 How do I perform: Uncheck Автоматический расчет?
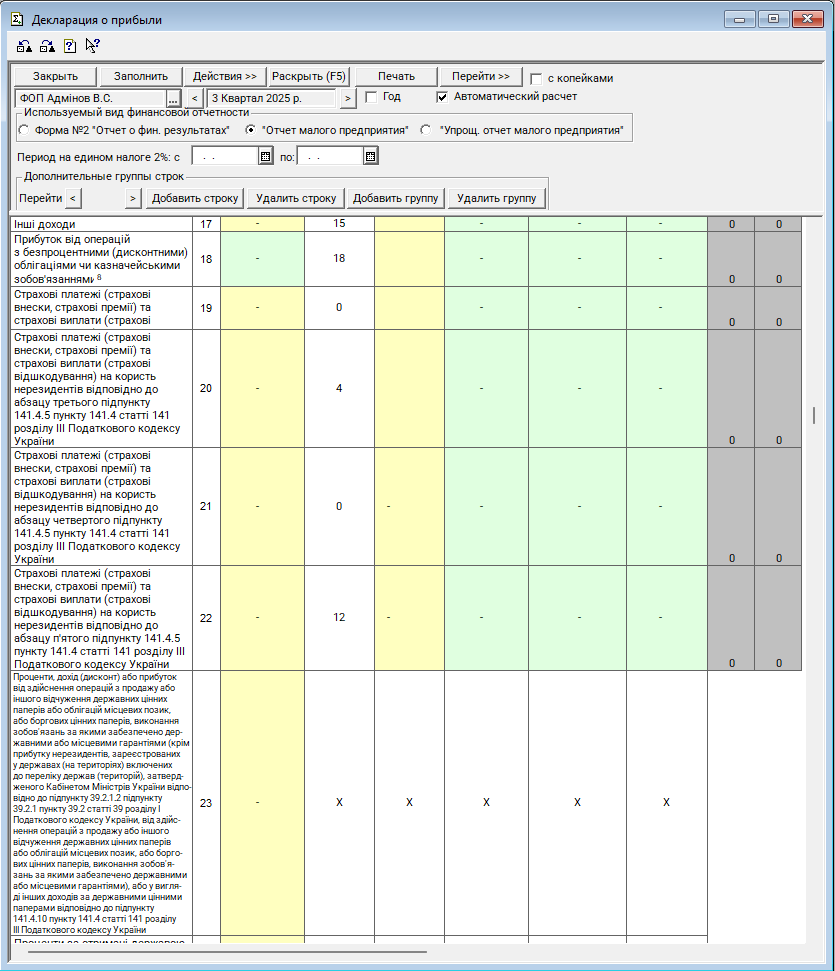coord(442,97)
